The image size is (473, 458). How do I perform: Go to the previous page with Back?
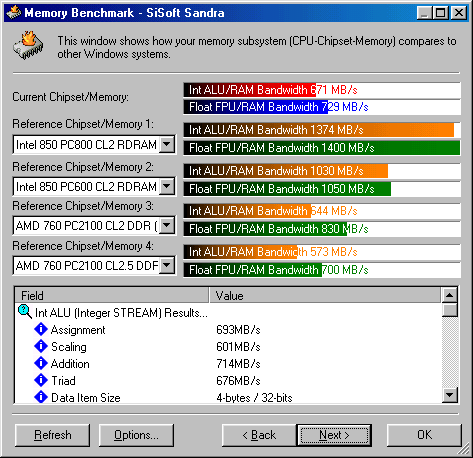coord(259,435)
